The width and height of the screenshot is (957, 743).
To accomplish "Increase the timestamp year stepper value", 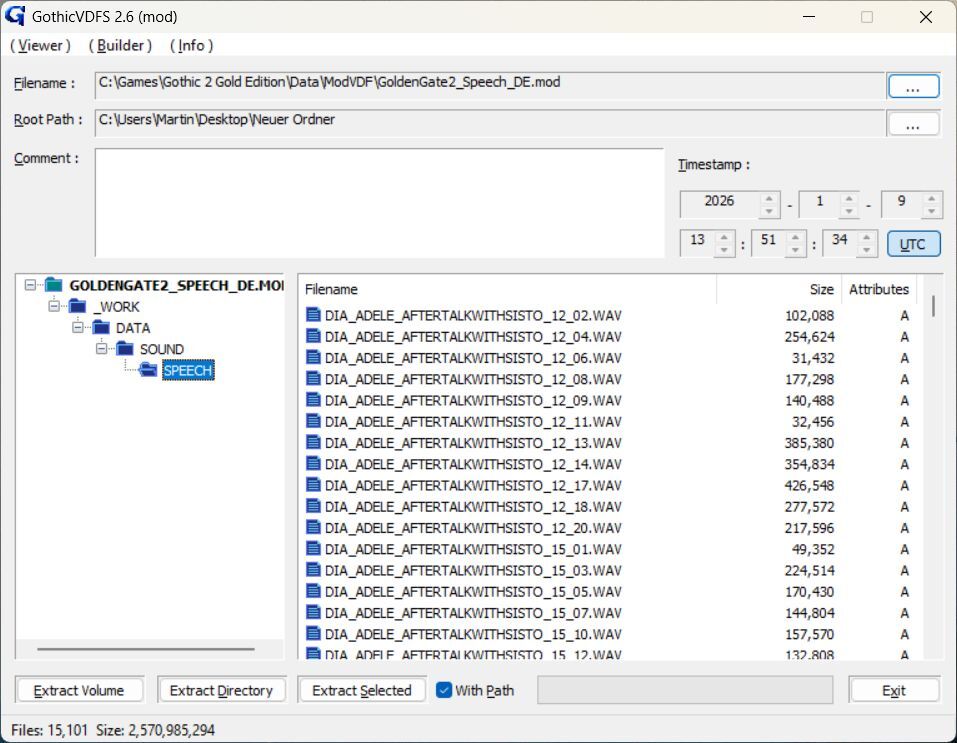I will click(x=769, y=198).
